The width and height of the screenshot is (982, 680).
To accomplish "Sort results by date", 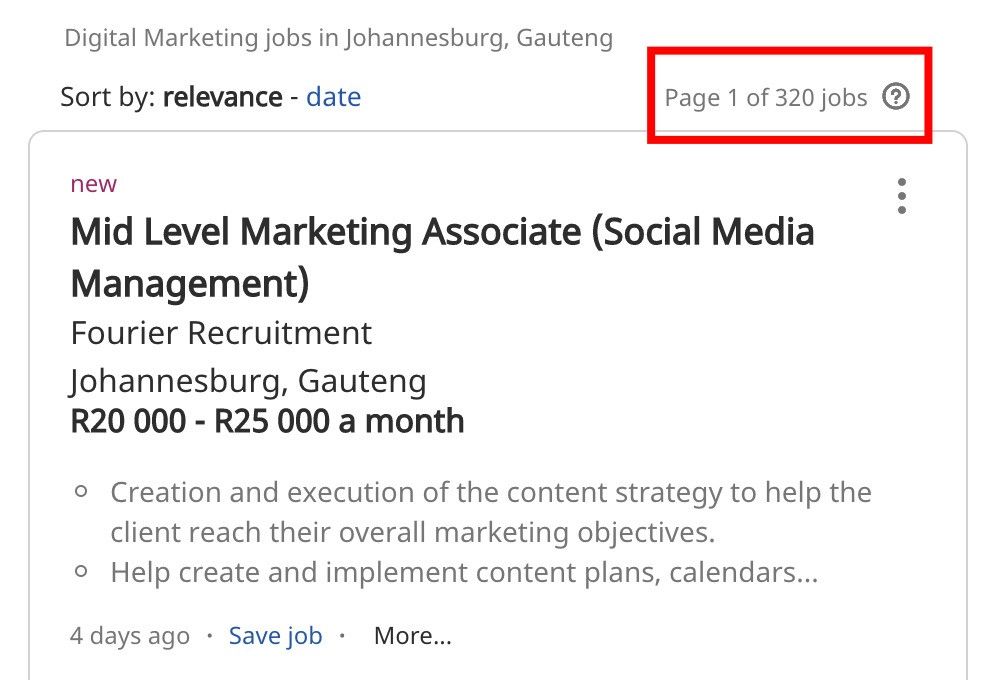I will tap(333, 96).
